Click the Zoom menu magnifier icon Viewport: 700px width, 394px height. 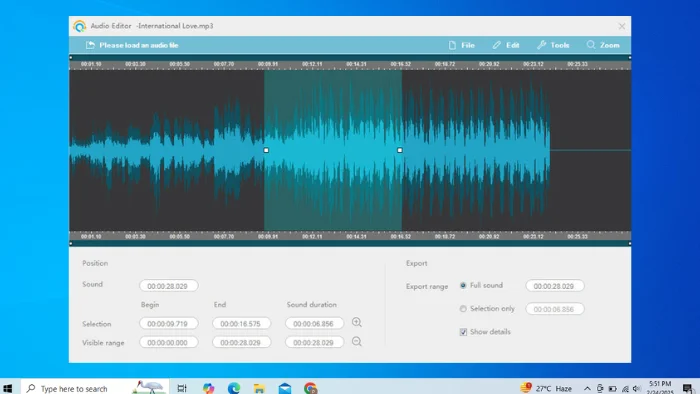pyautogui.click(x=591, y=45)
